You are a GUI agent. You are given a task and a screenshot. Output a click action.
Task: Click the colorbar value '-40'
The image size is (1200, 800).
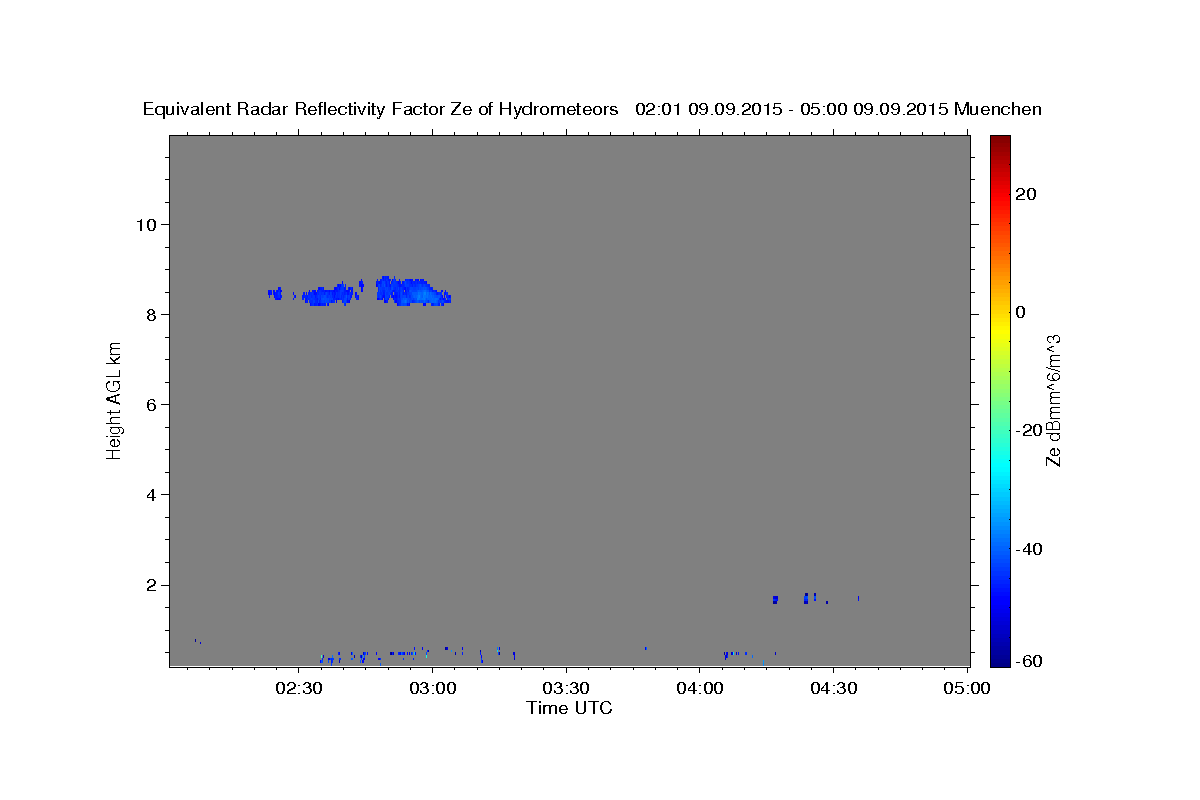(x=1029, y=549)
